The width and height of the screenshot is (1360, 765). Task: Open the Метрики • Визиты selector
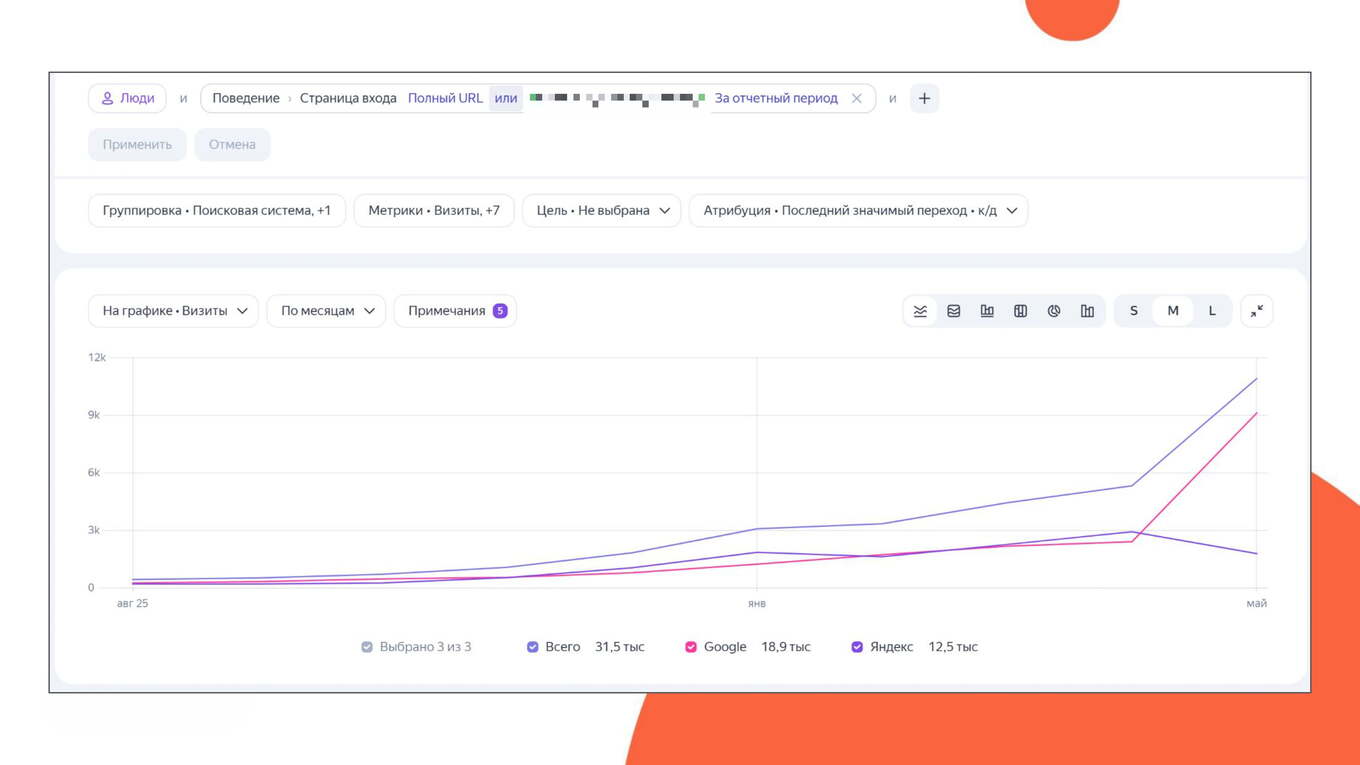434,211
